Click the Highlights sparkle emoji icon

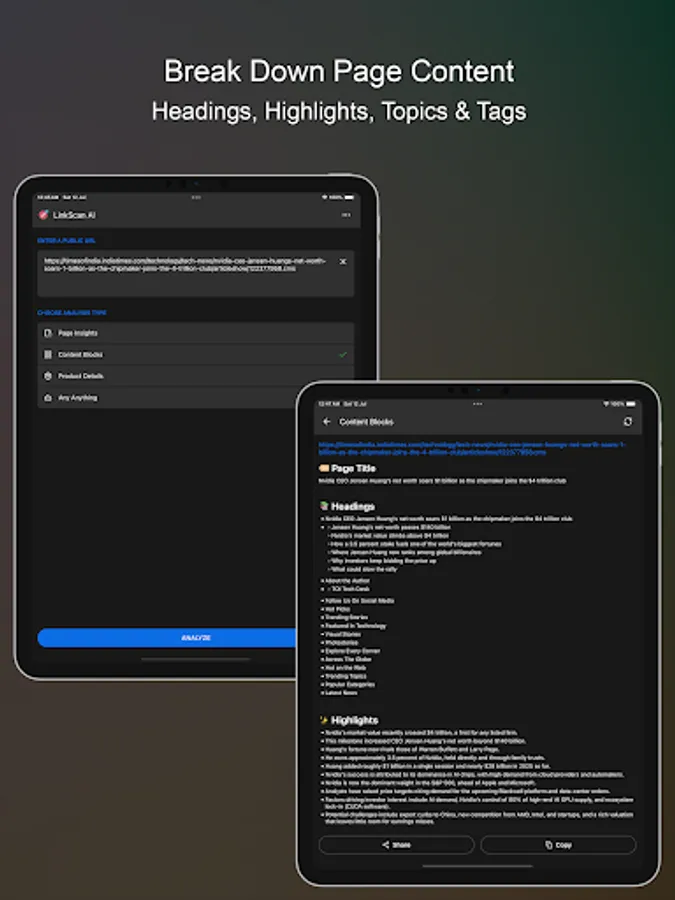[x=324, y=720]
